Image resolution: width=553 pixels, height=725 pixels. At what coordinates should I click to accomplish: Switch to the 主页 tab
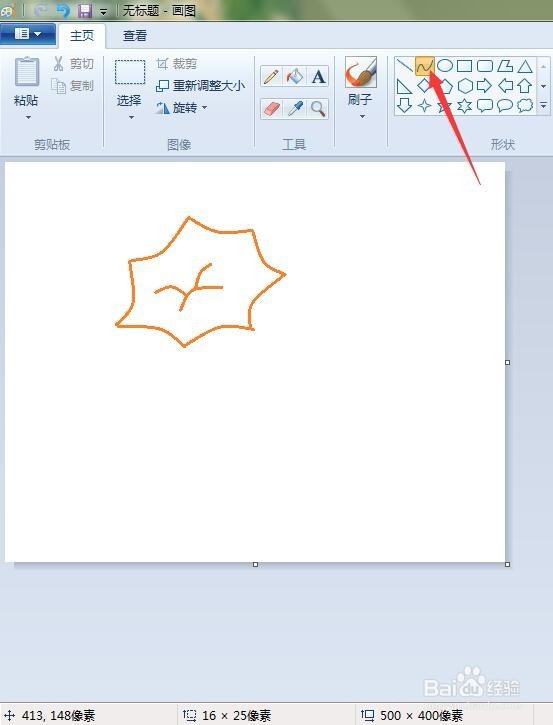(82, 36)
